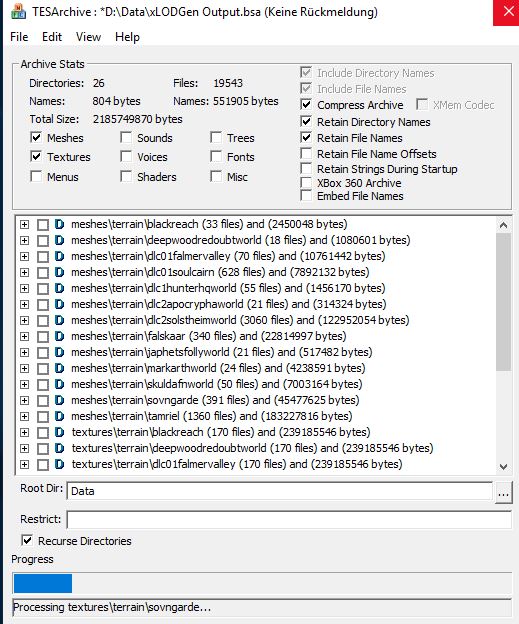The image size is (519, 624).
Task: Click the D icon beside meshes\terrain\sovngarde
Action: (x=59, y=400)
